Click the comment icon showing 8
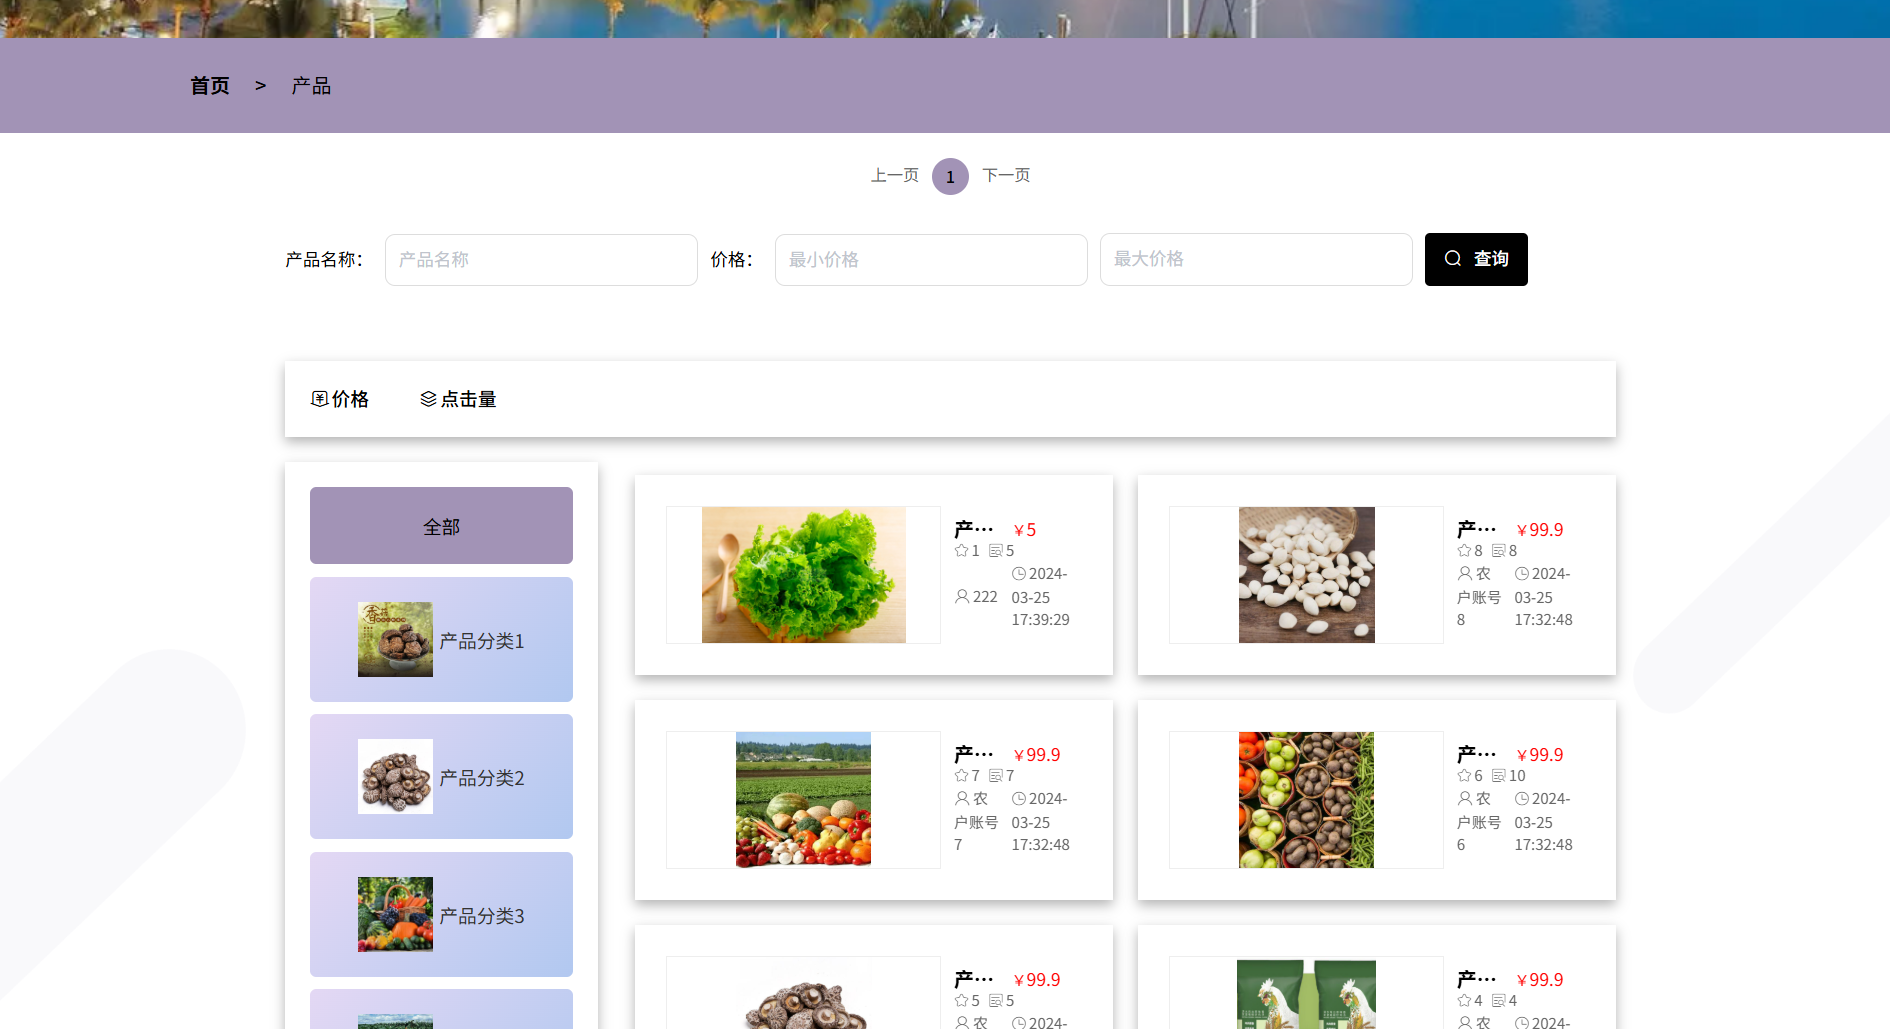Image resolution: width=1890 pixels, height=1029 pixels. (x=1499, y=551)
